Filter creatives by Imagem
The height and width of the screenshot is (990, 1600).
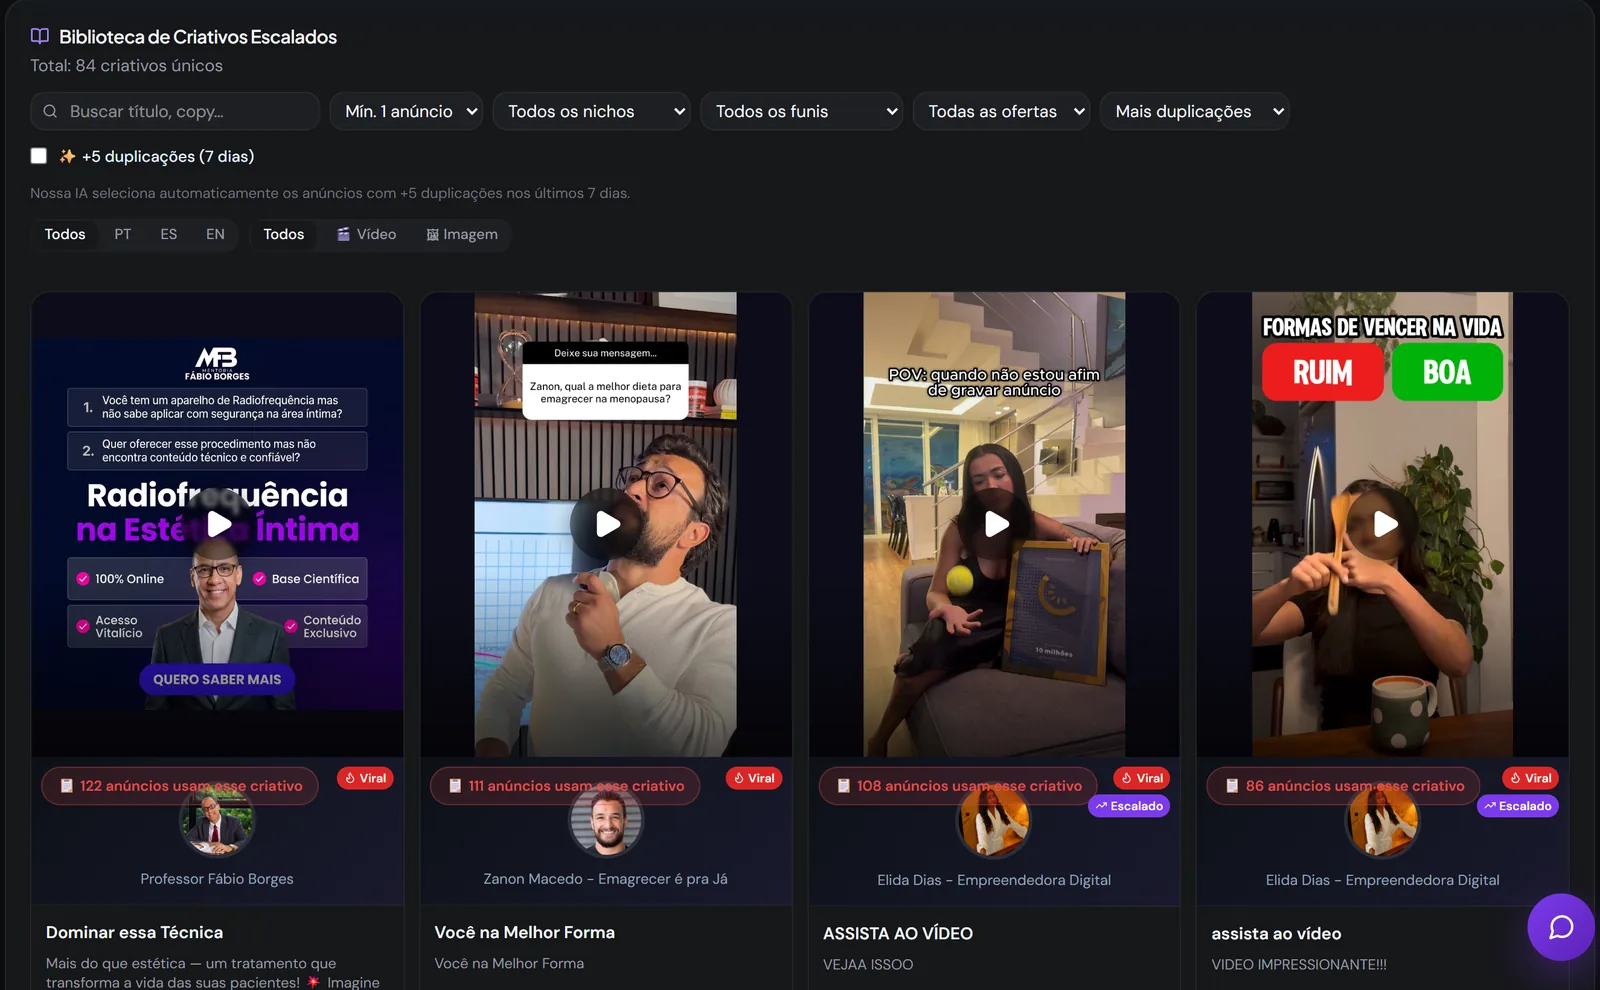pyautogui.click(x=462, y=234)
